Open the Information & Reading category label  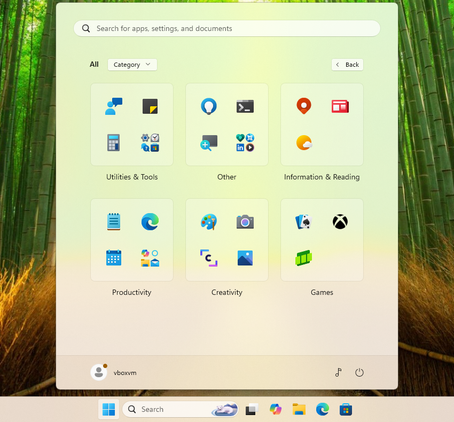click(x=322, y=177)
